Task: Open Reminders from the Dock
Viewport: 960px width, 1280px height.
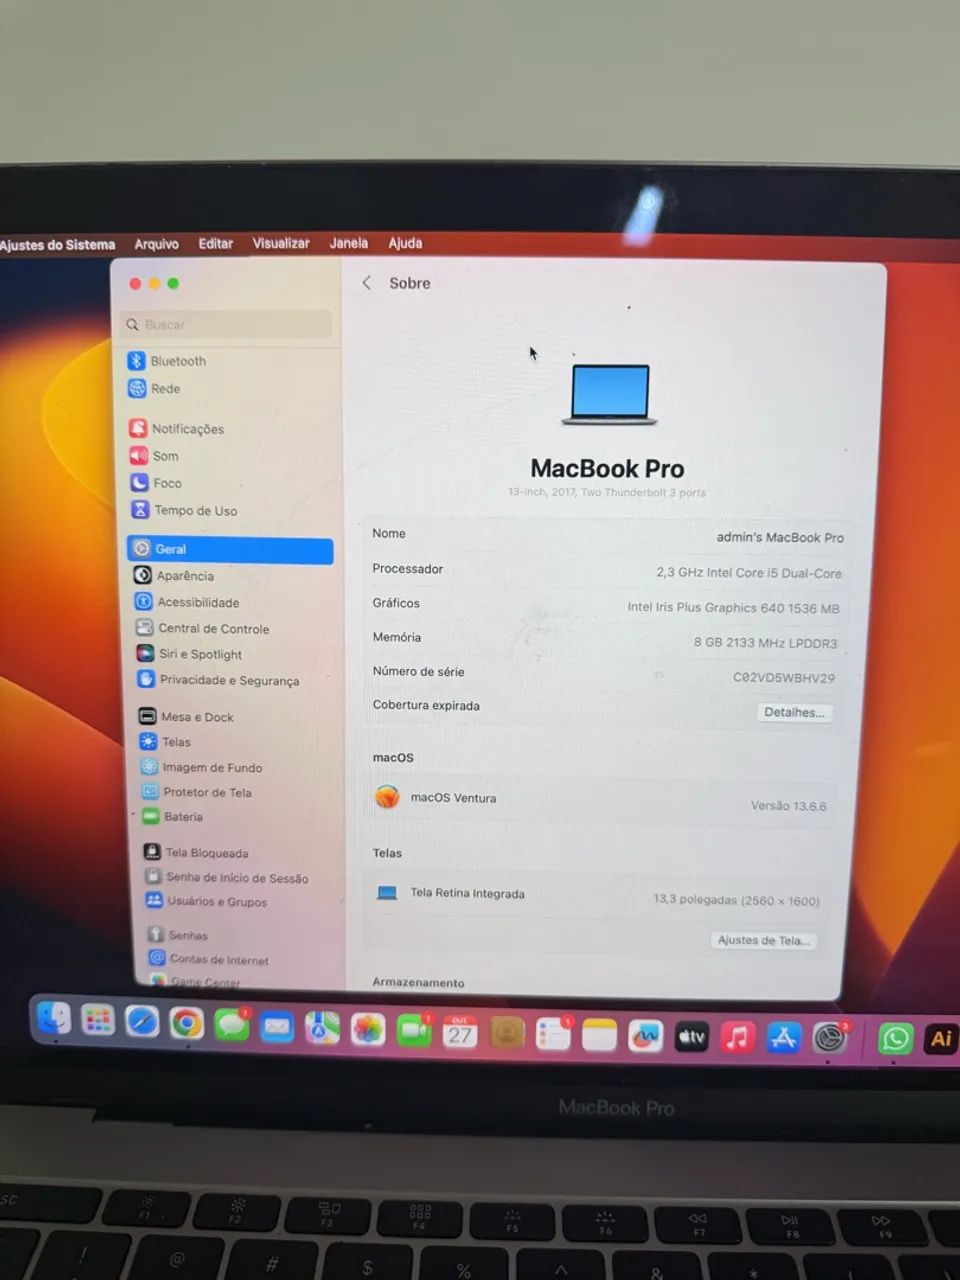Action: point(553,1035)
